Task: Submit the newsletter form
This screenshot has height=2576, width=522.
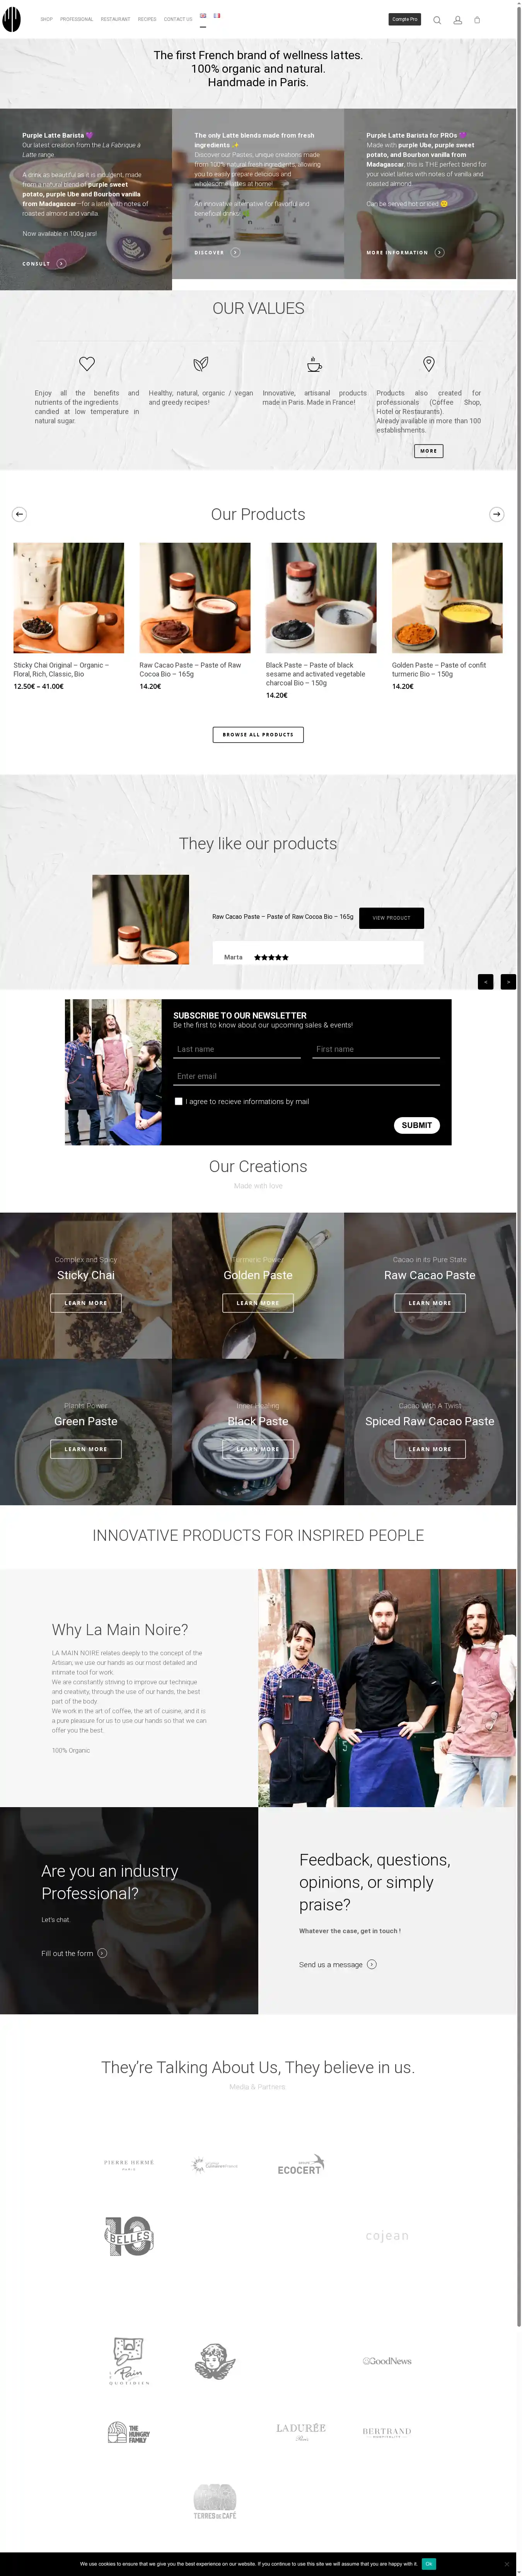Action: click(x=417, y=1125)
